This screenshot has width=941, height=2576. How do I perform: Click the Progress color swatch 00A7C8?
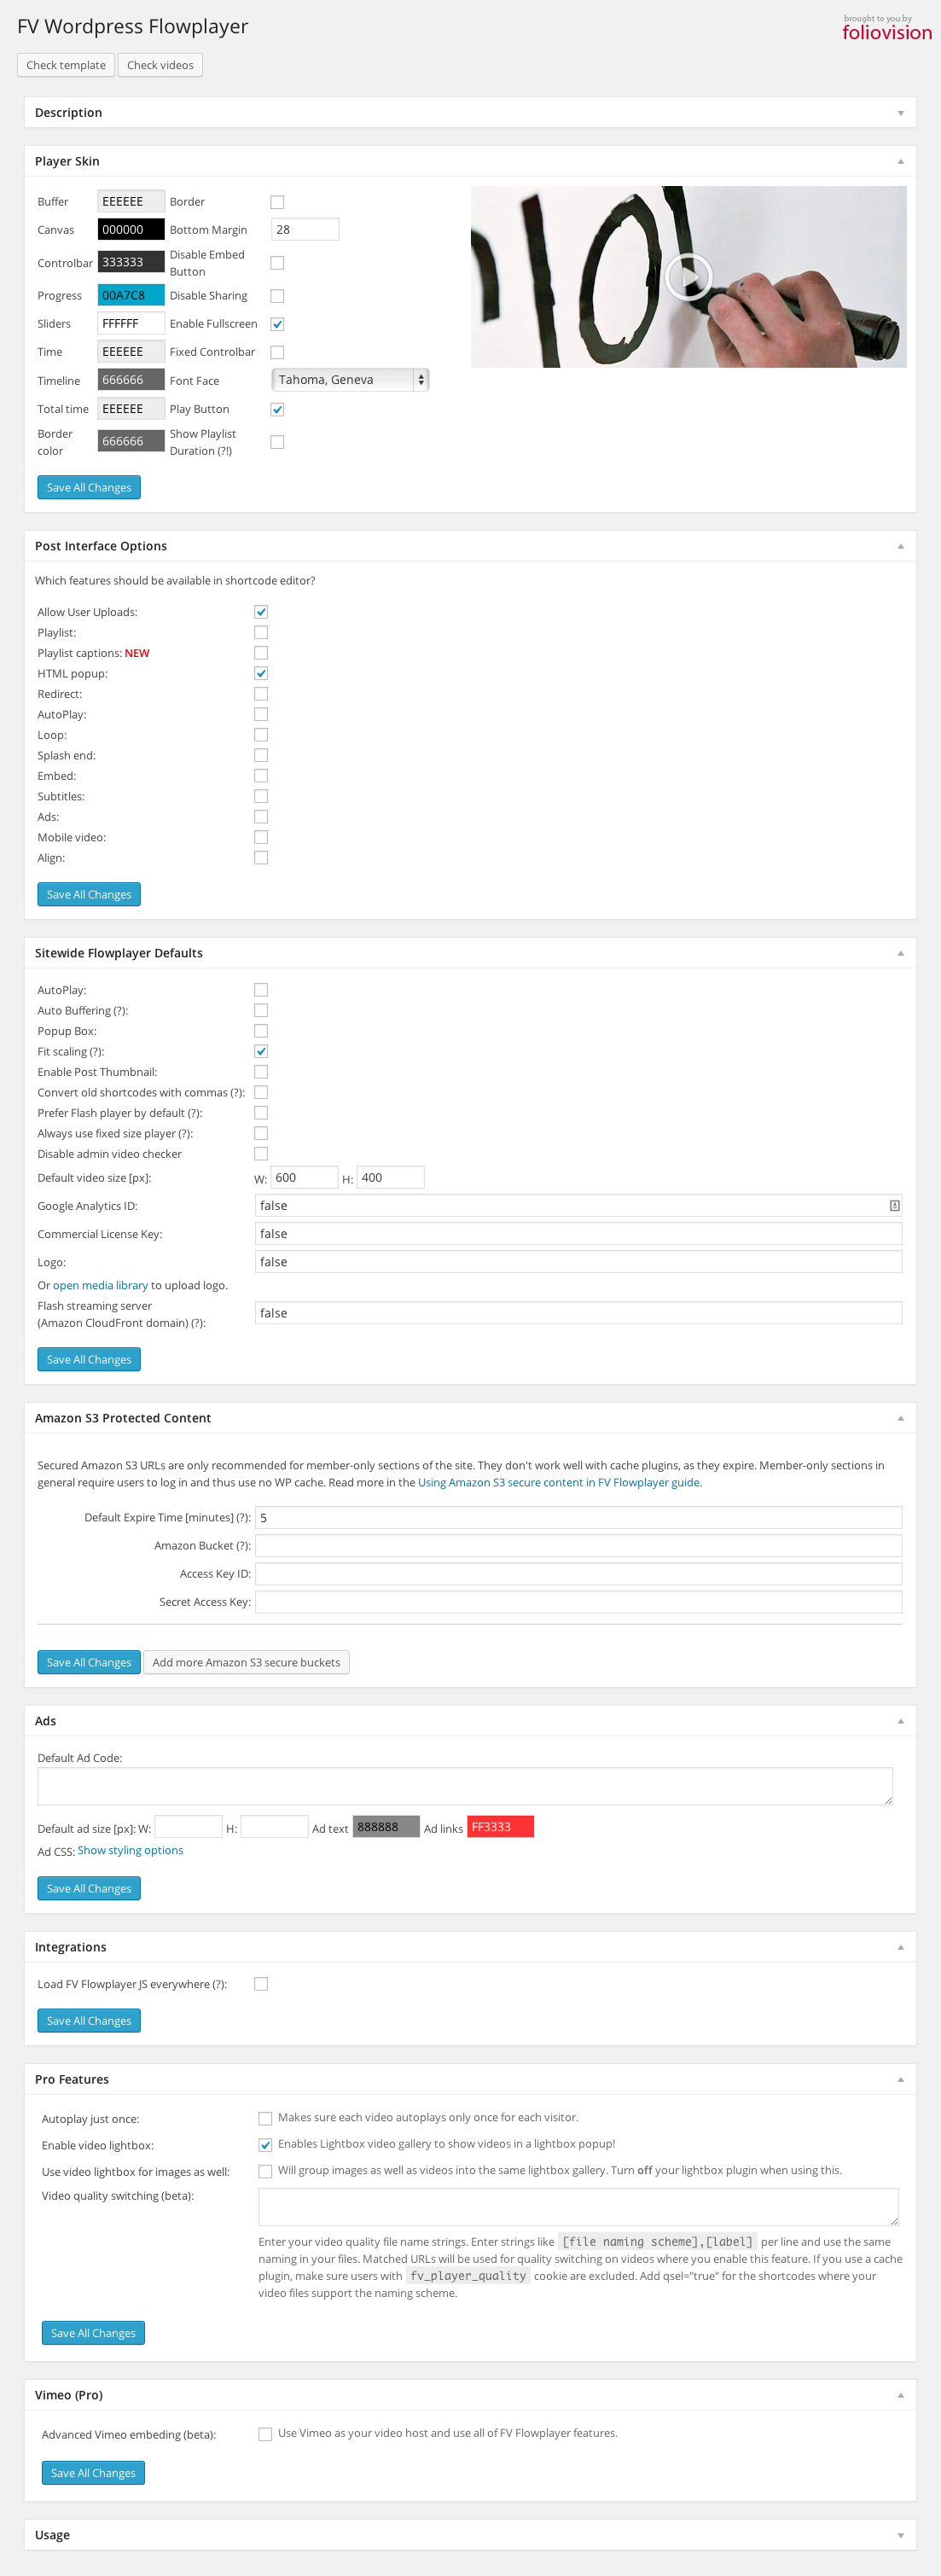tap(130, 295)
